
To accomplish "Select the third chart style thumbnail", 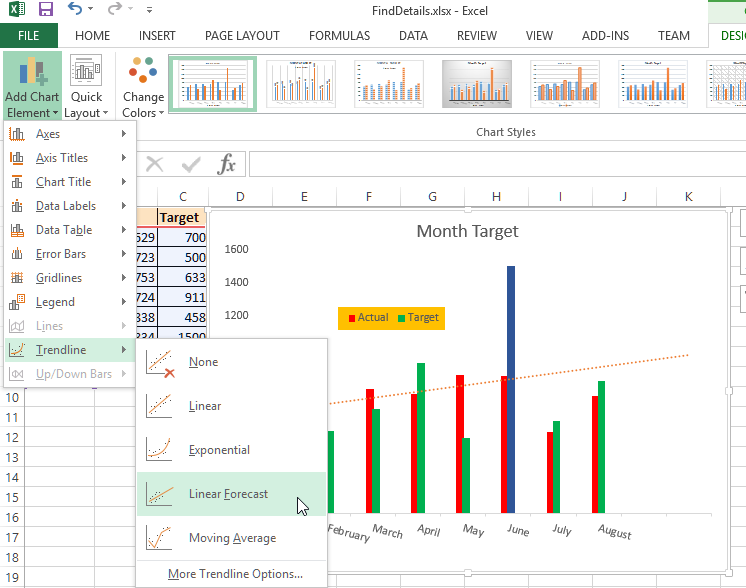I will click(389, 84).
